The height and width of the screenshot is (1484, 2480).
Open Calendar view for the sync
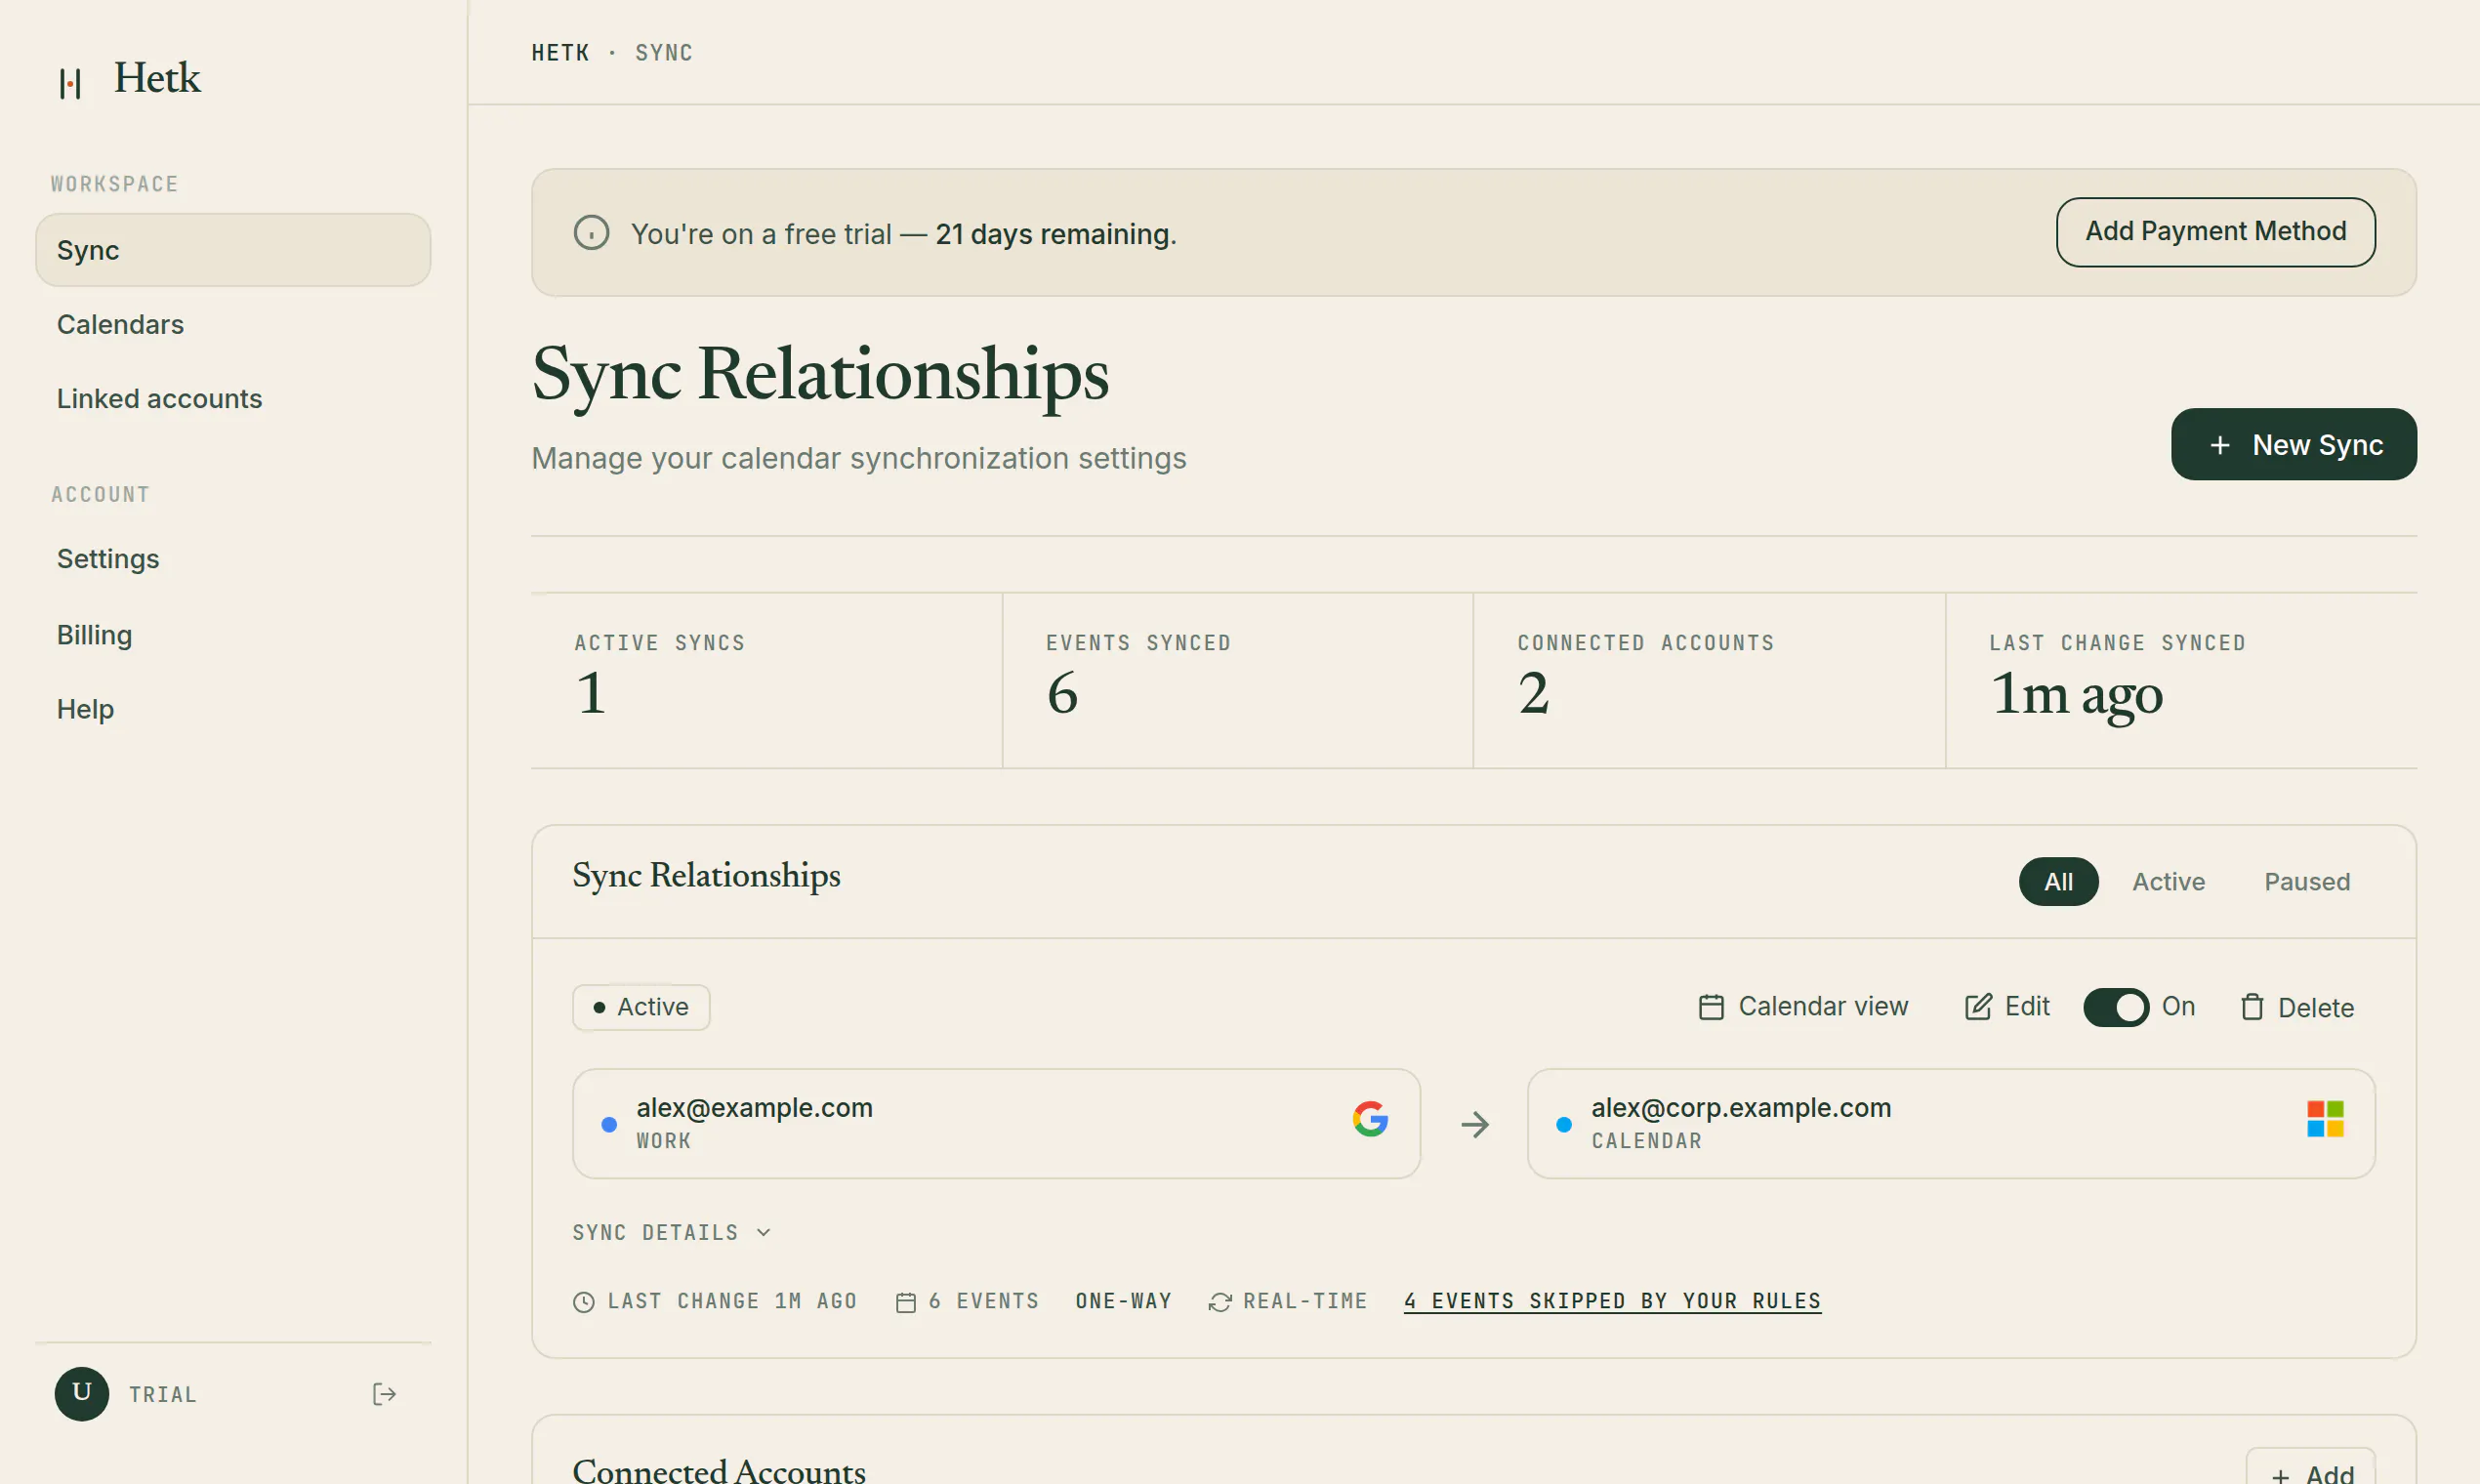[1803, 1006]
